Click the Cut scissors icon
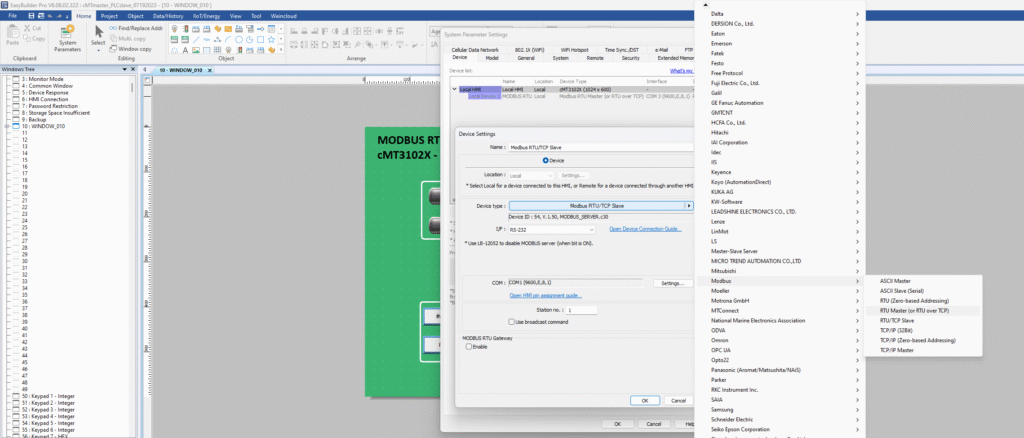 27,28
